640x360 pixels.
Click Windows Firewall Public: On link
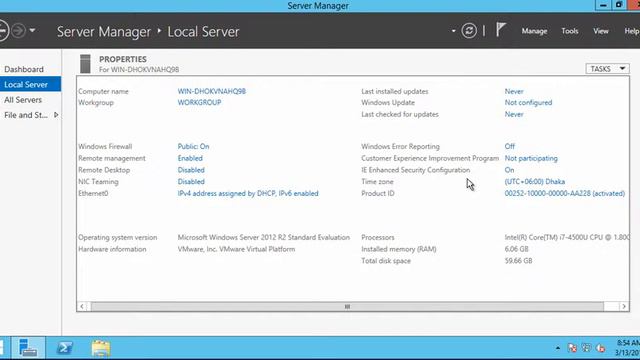193,146
